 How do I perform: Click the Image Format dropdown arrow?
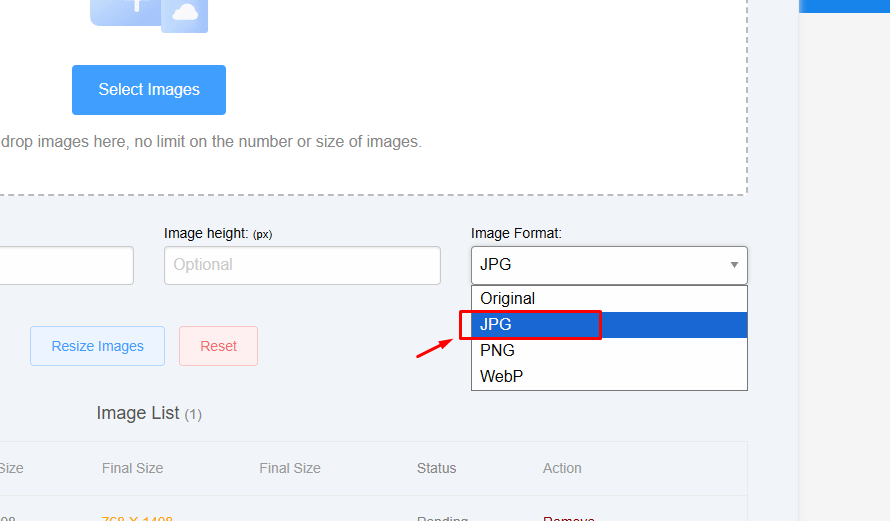[x=734, y=265]
